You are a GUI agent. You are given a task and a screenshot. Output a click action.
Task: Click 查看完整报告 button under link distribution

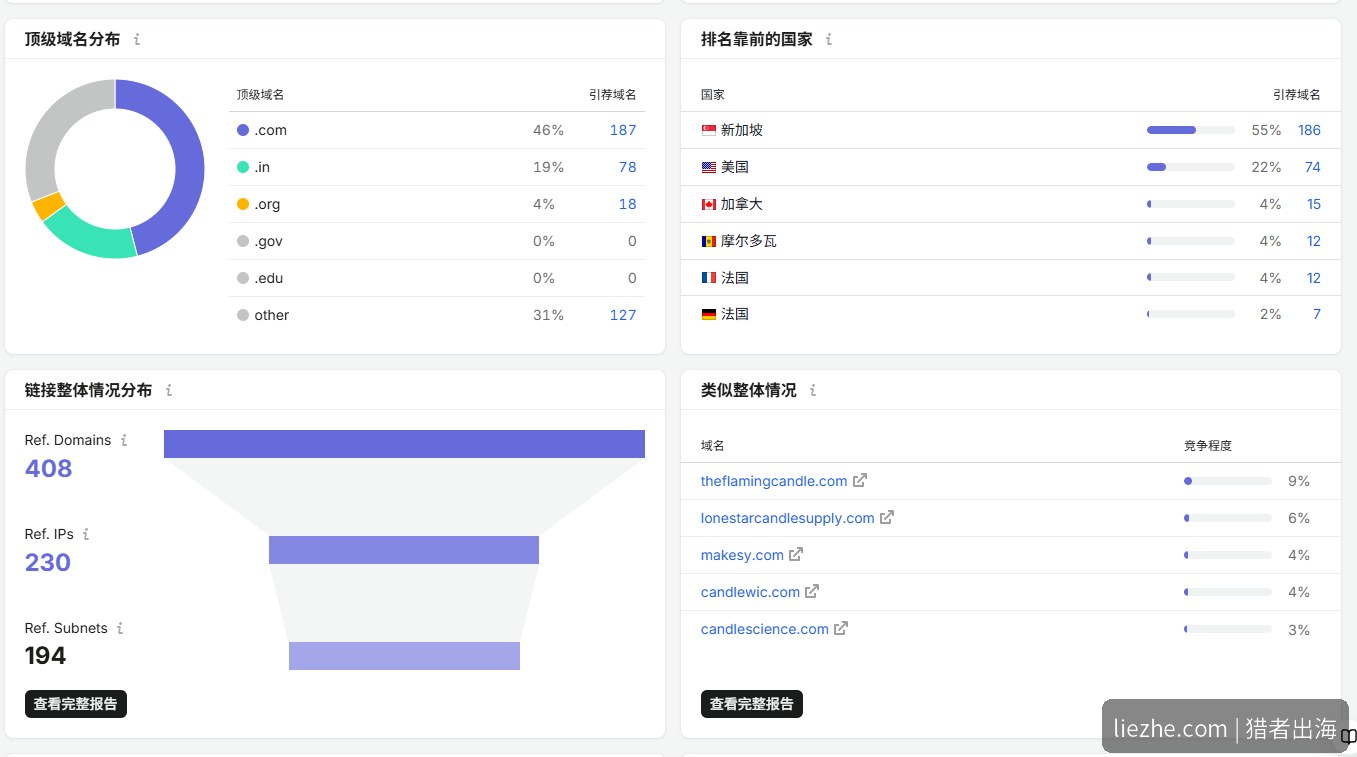coord(76,704)
